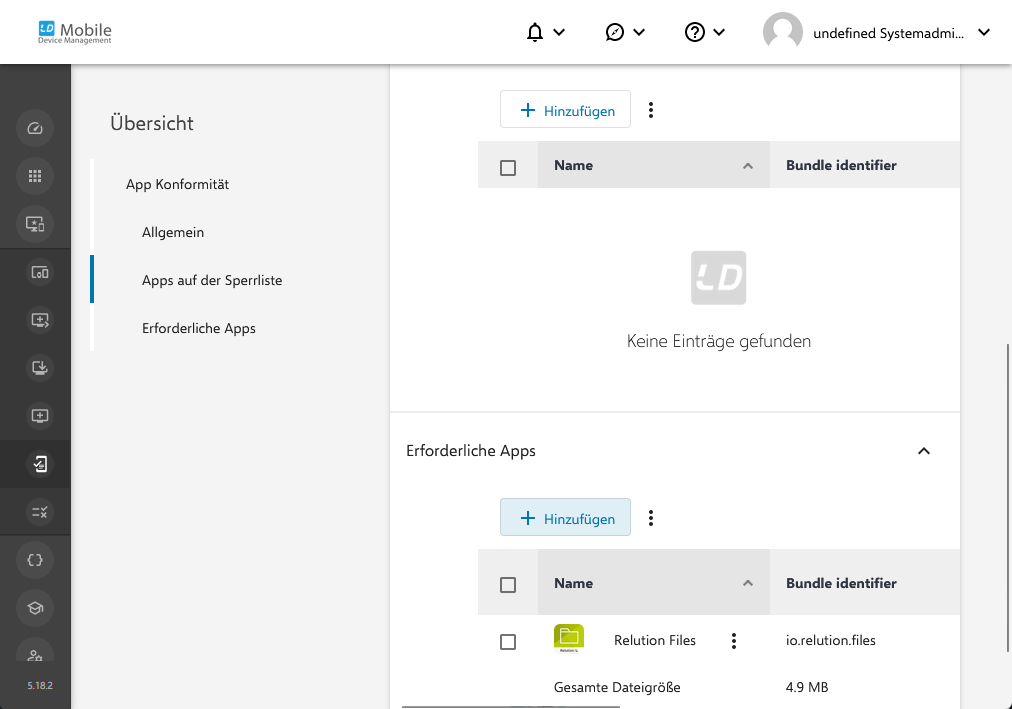Image resolution: width=1012 pixels, height=709 pixels.
Task: Expand the compass menu dropdown chevron
Action: coord(639,32)
